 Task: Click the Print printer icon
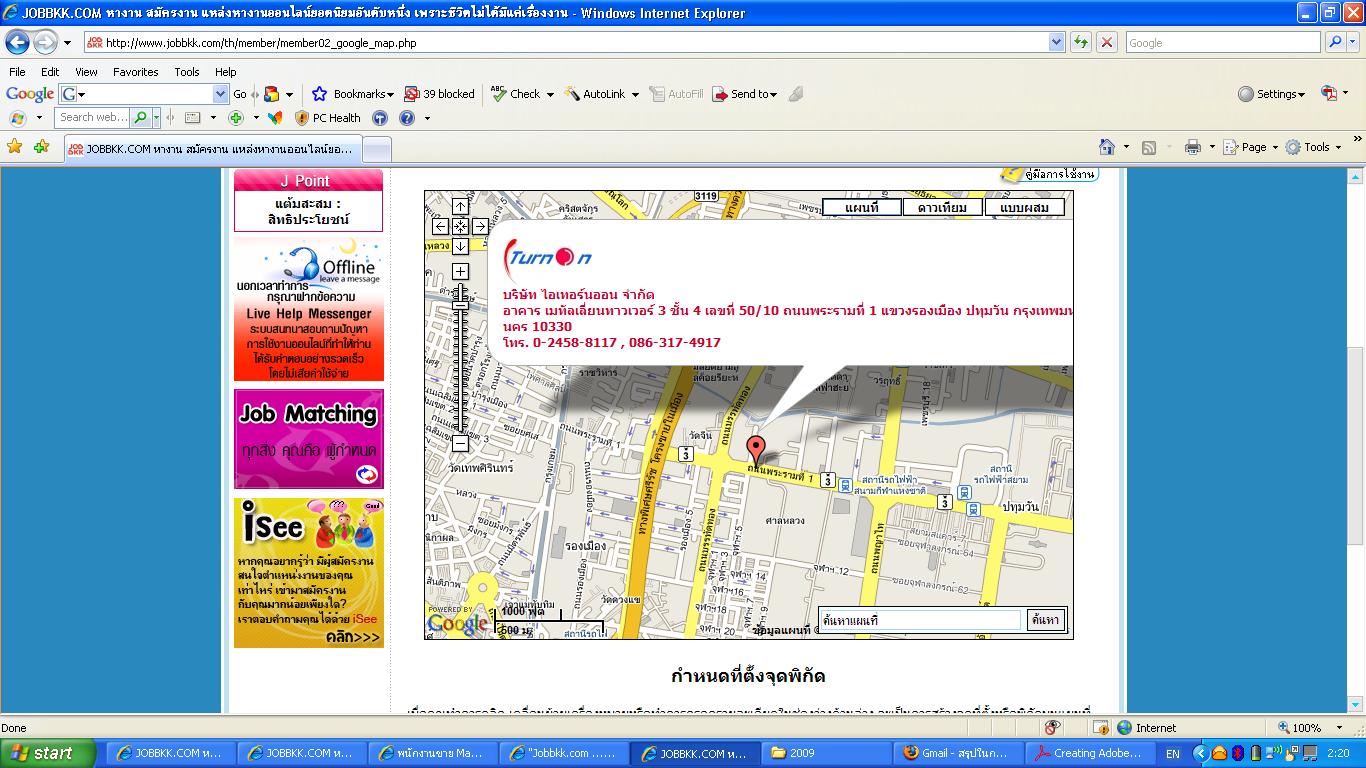point(1192,147)
